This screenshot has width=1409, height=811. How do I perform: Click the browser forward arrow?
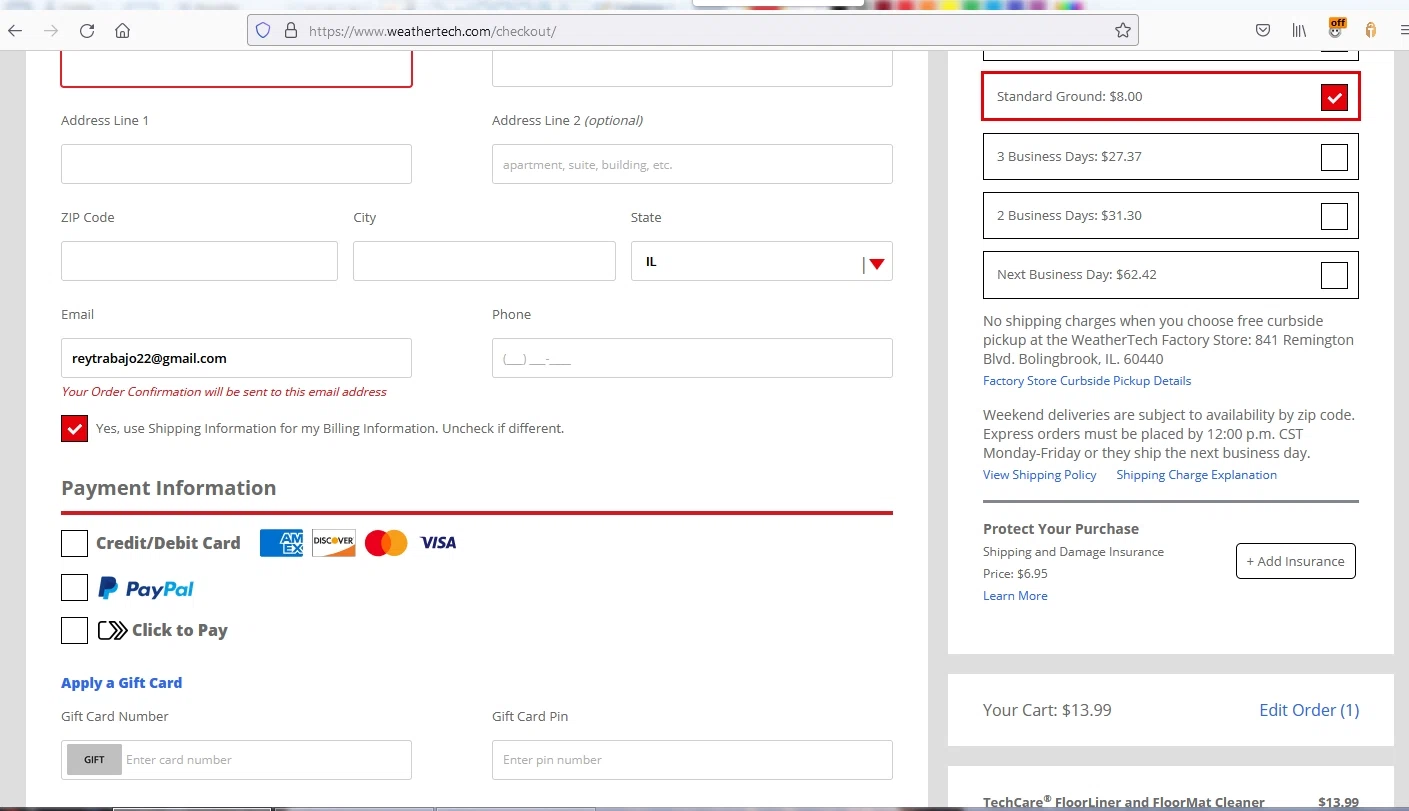click(x=51, y=31)
